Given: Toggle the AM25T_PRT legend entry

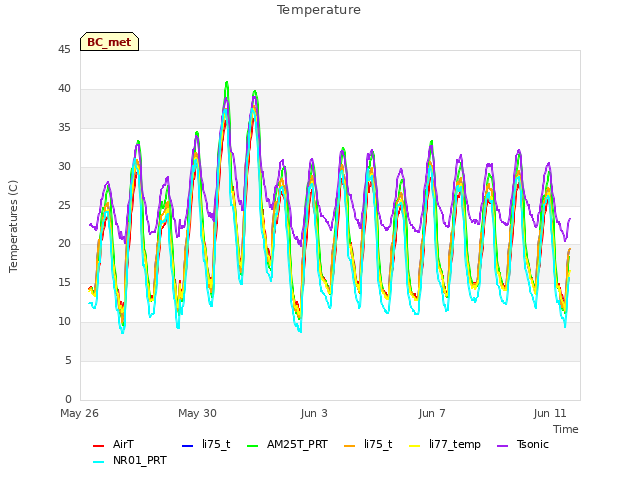Looking at the screenshot, I should tap(287, 444).
